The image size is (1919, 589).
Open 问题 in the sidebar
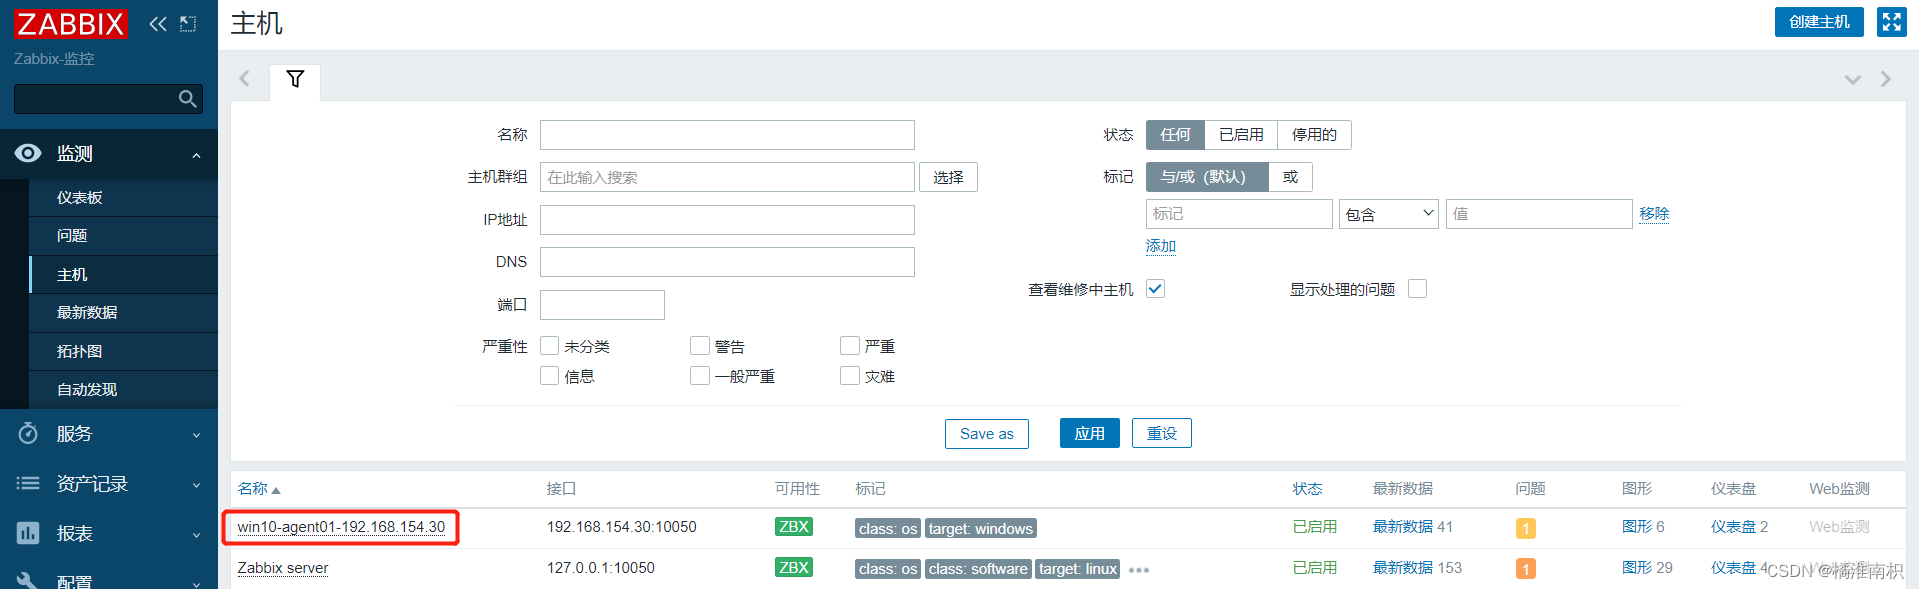[123, 236]
